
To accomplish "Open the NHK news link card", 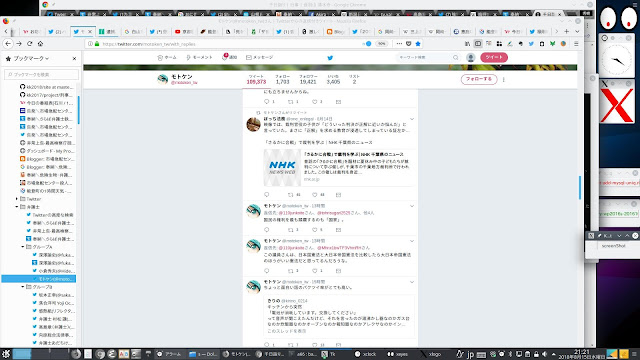I will point(338,168).
